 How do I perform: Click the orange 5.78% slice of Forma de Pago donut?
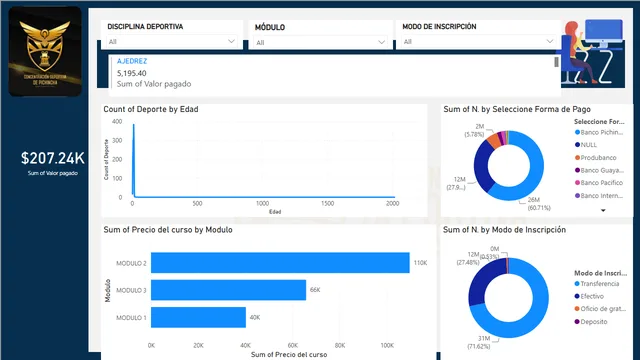pyautogui.click(x=493, y=140)
